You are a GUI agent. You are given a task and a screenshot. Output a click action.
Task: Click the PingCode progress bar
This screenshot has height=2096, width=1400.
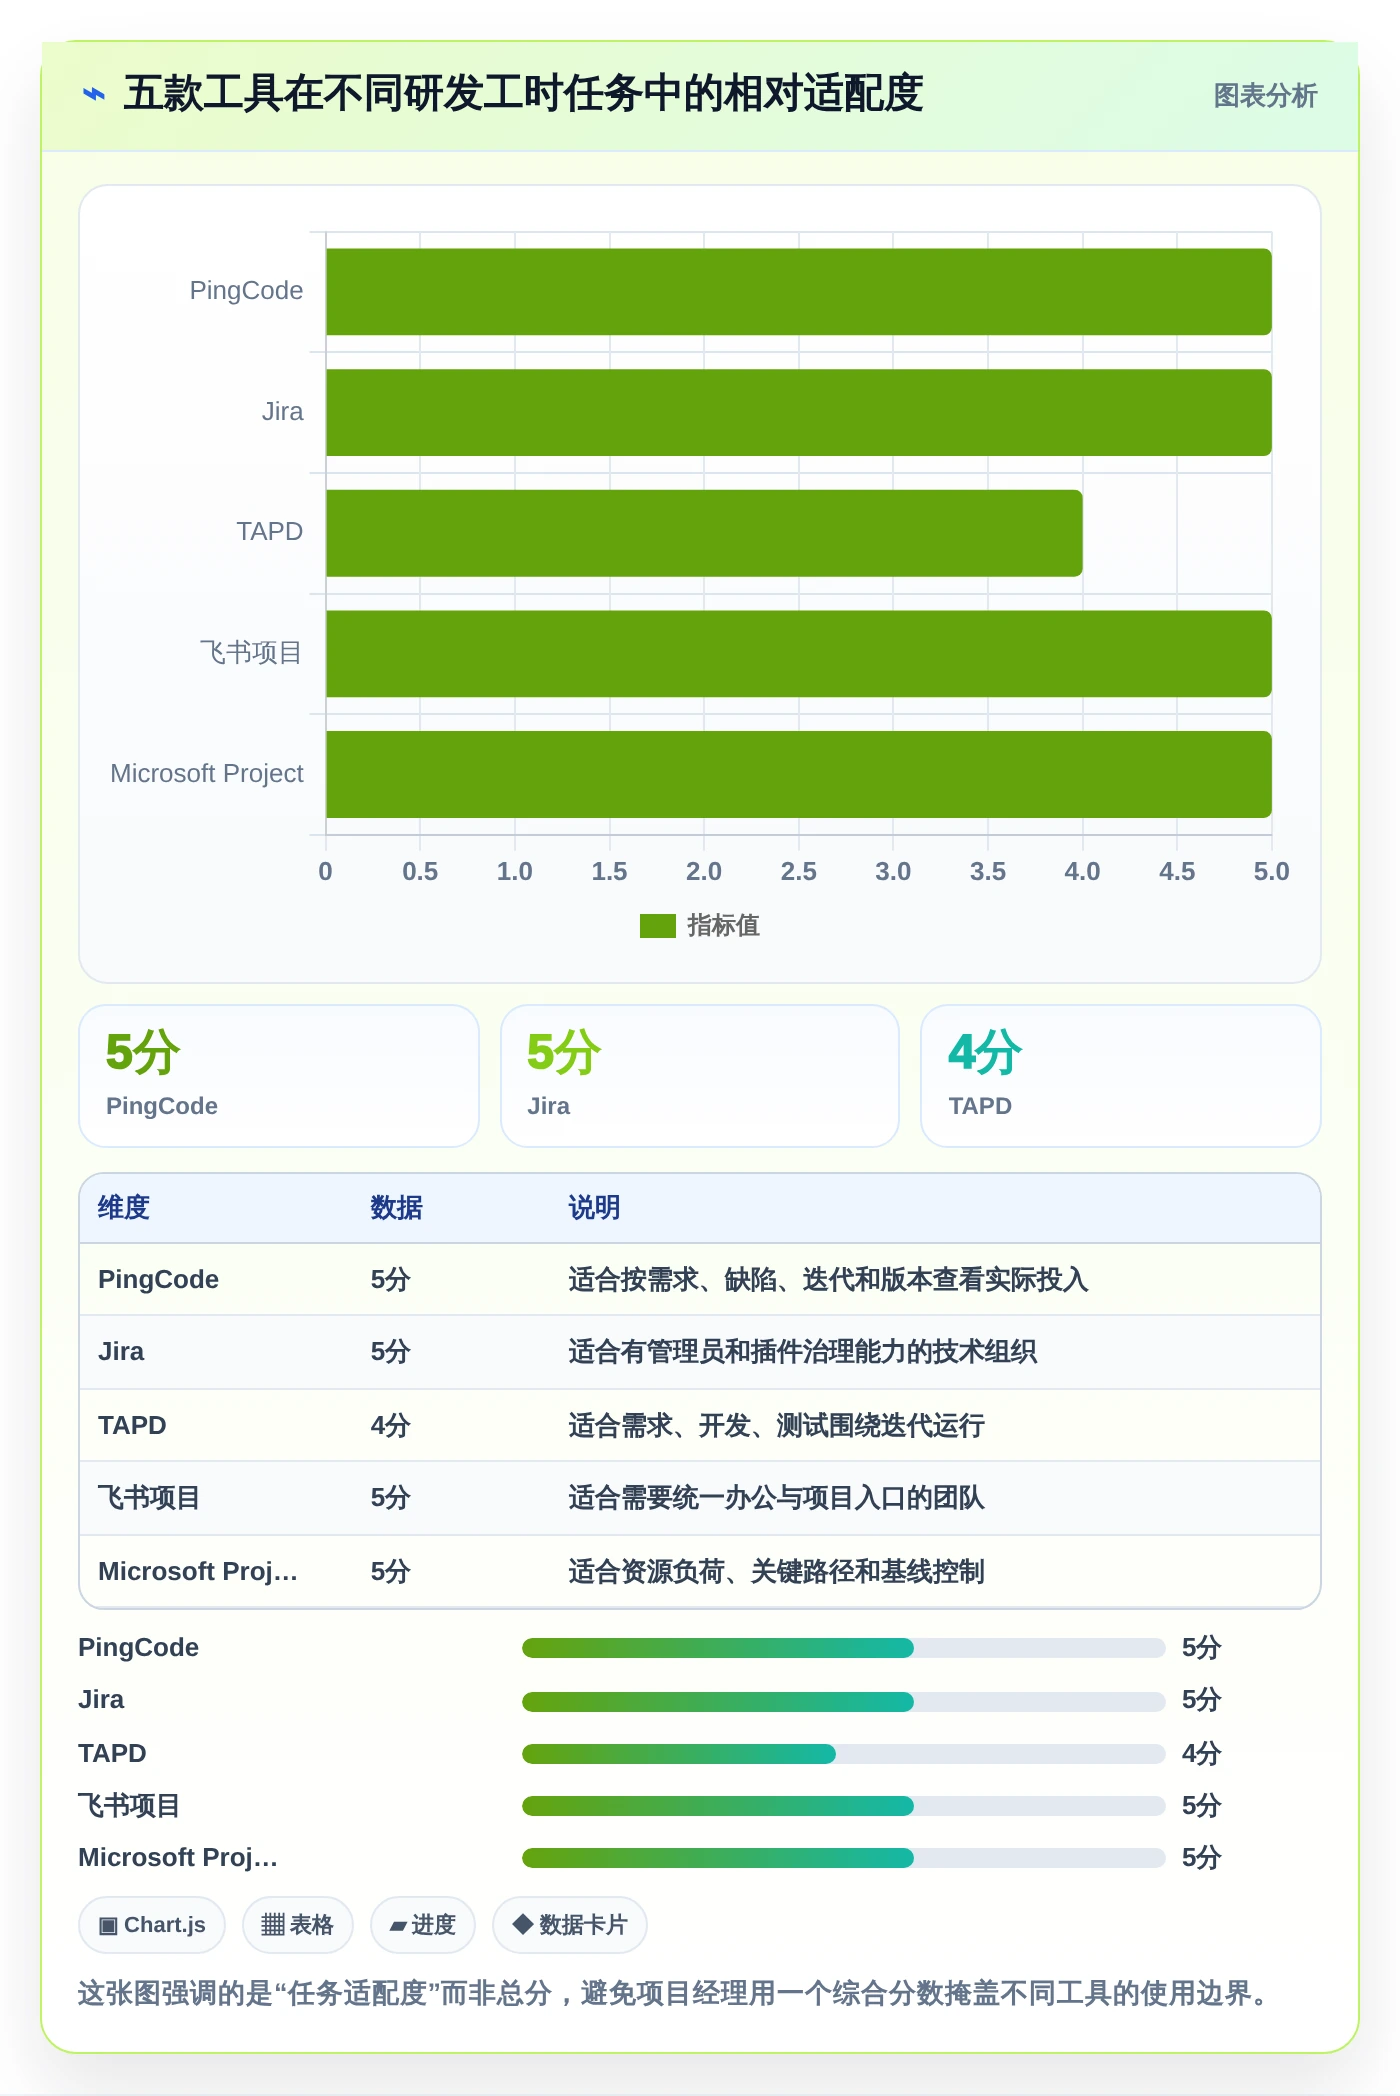pyautogui.click(x=843, y=1648)
